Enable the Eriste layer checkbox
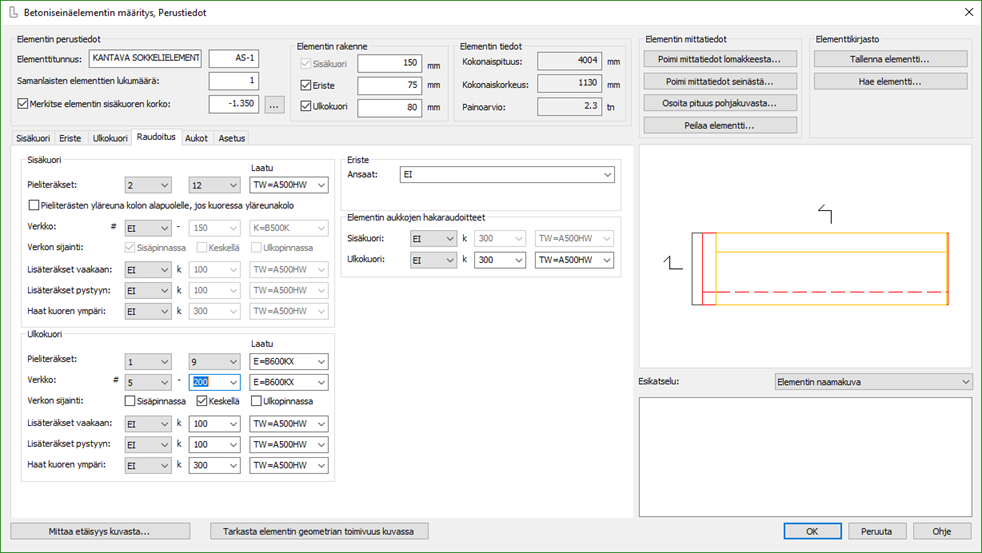The width and height of the screenshot is (982, 553). pos(308,86)
